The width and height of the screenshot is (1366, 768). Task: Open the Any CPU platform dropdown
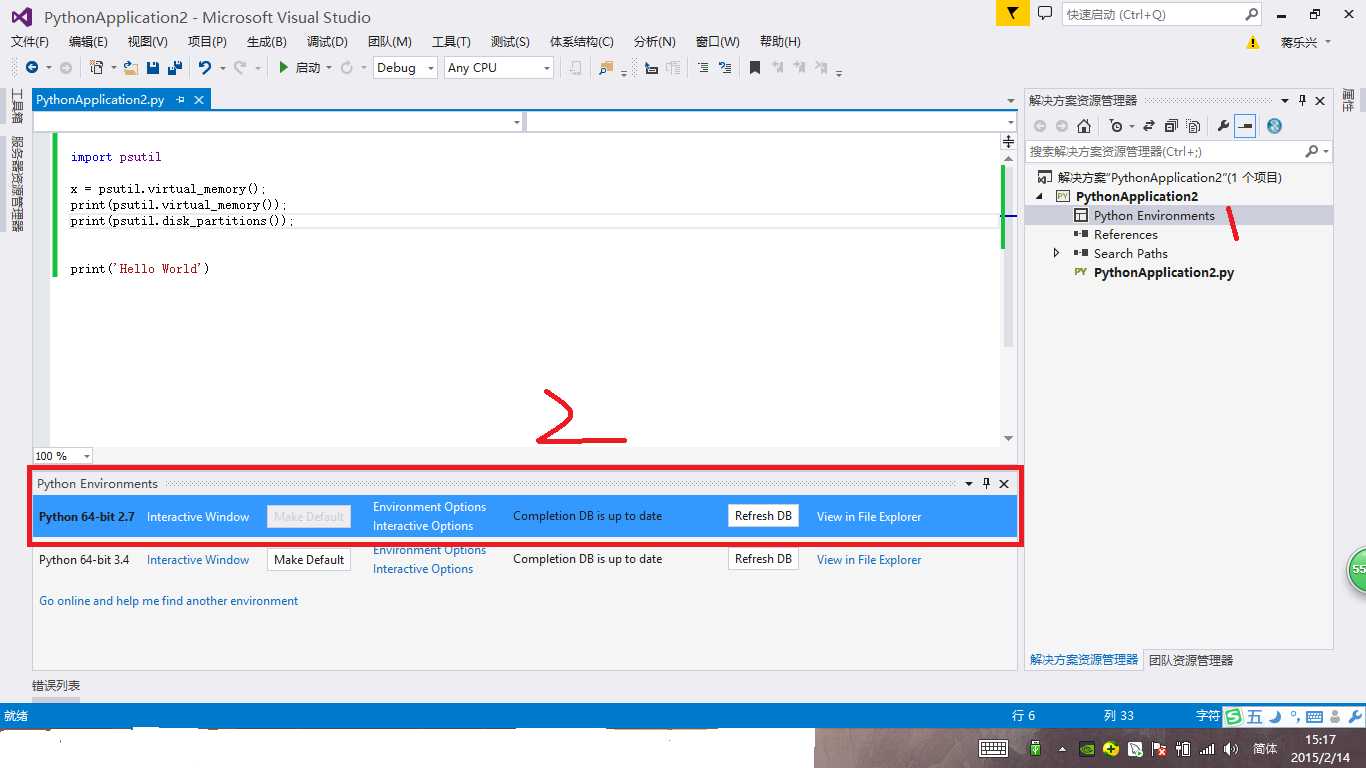(x=498, y=67)
